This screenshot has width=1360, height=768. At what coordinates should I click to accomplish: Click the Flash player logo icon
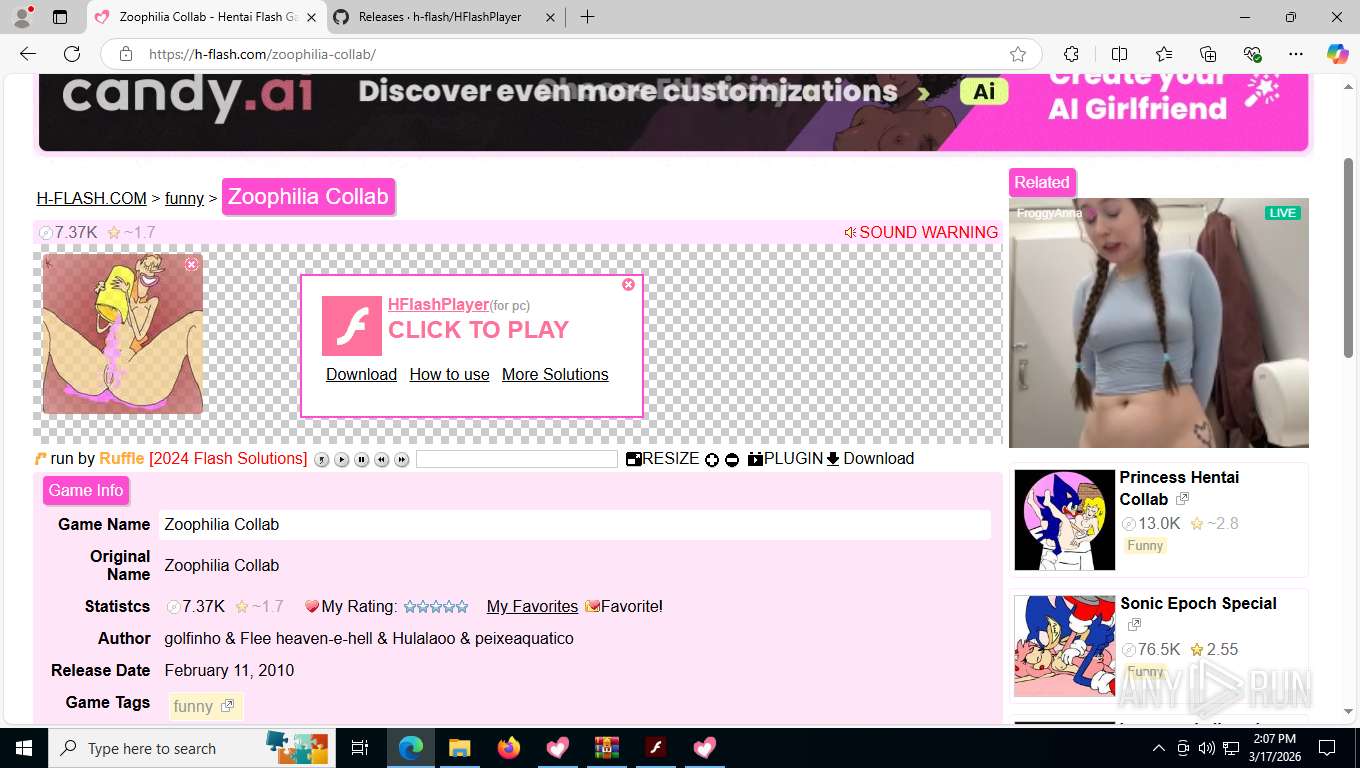(x=351, y=325)
